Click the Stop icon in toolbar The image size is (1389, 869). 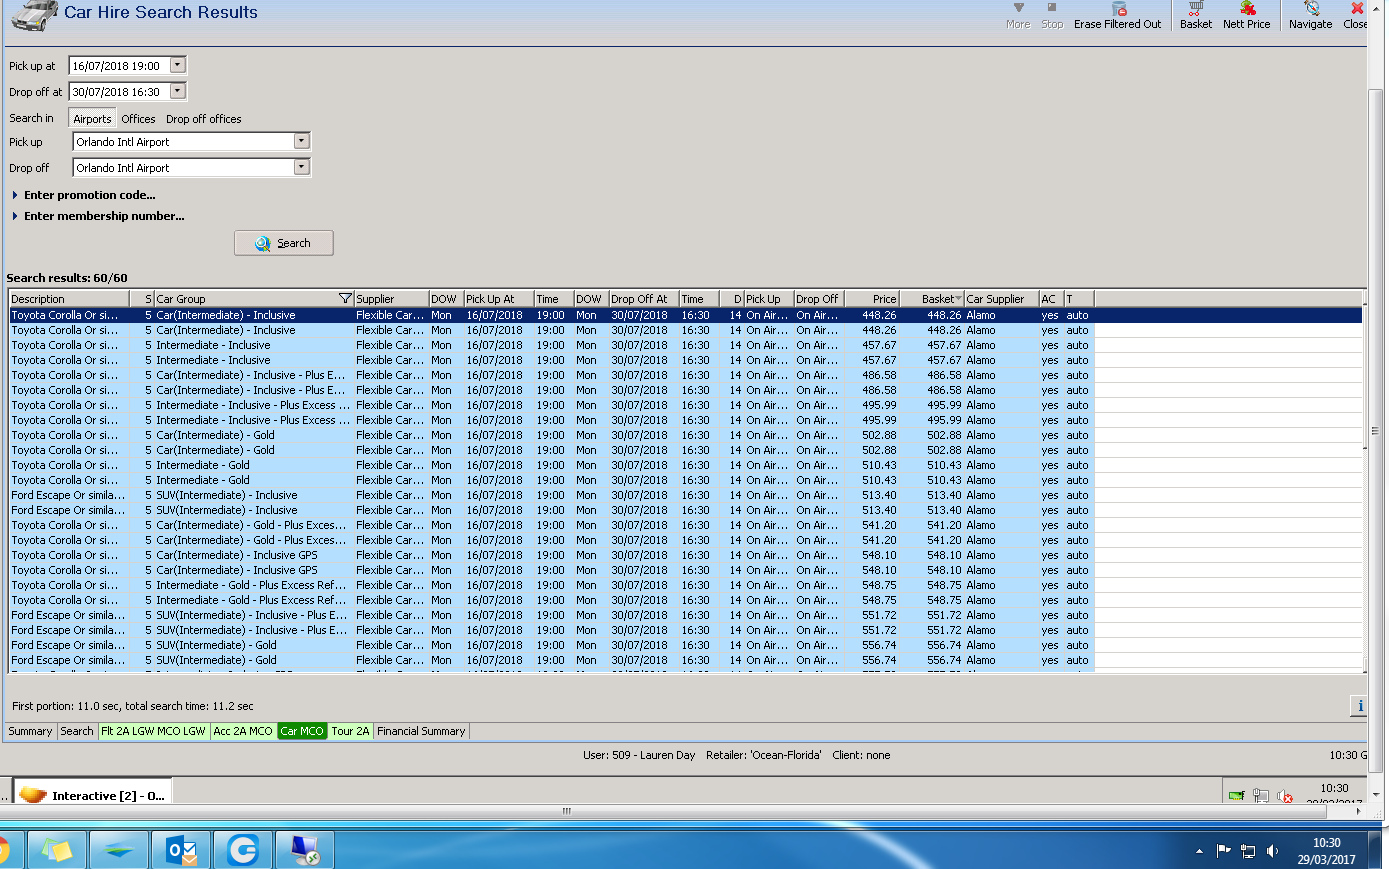pos(1052,8)
